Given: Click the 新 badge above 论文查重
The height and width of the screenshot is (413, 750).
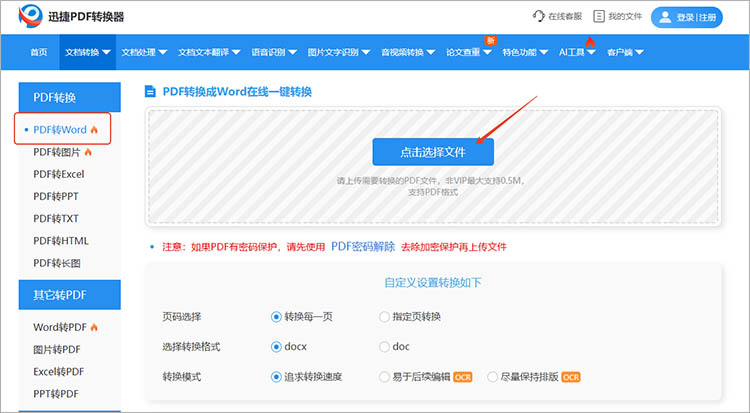Looking at the screenshot, I should click(x=490, y=41).
